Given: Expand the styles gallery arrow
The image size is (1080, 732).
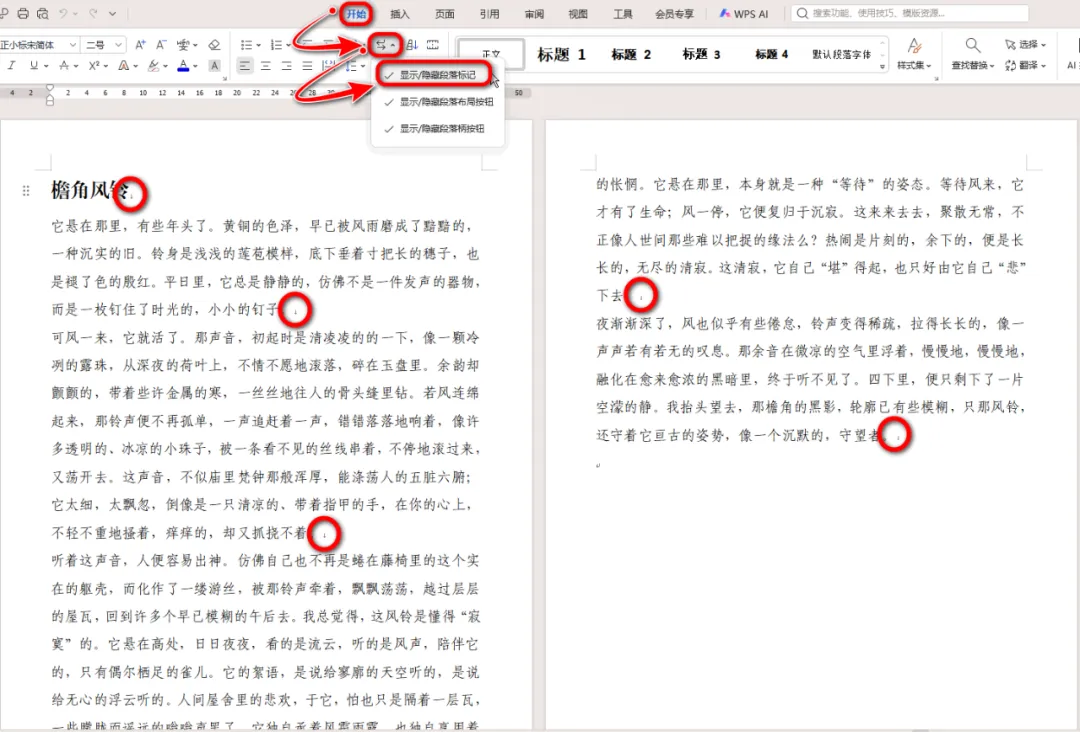Looking at the screenshot, I should (x=882, y=67).
